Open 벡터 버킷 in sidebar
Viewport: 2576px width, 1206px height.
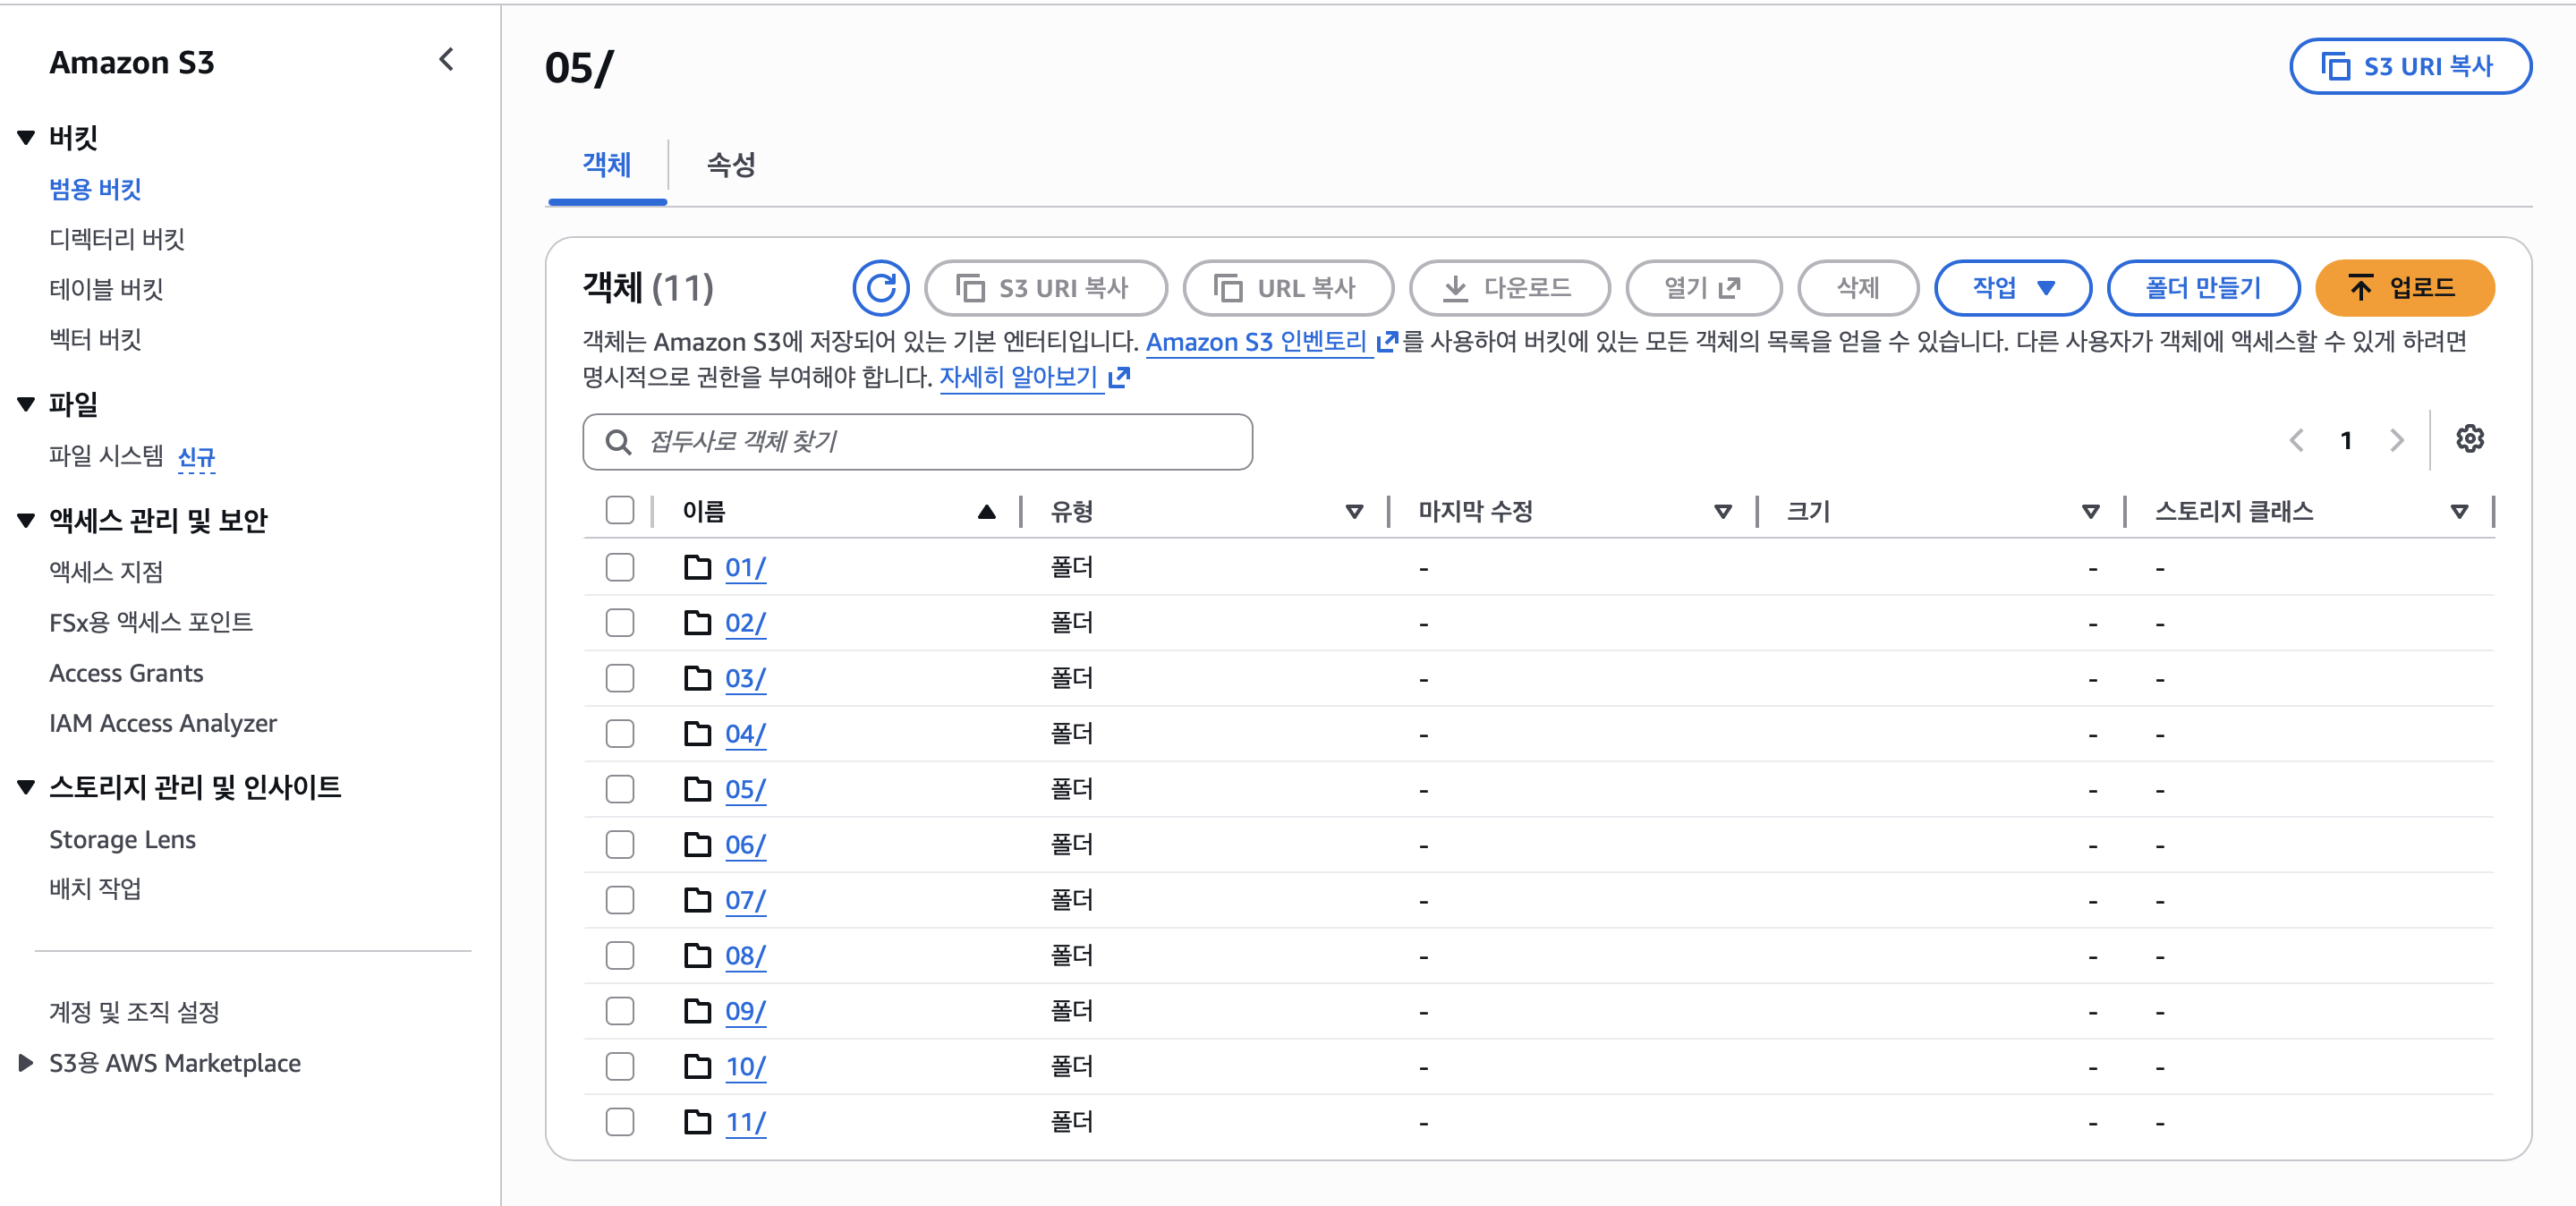(95, 339)
